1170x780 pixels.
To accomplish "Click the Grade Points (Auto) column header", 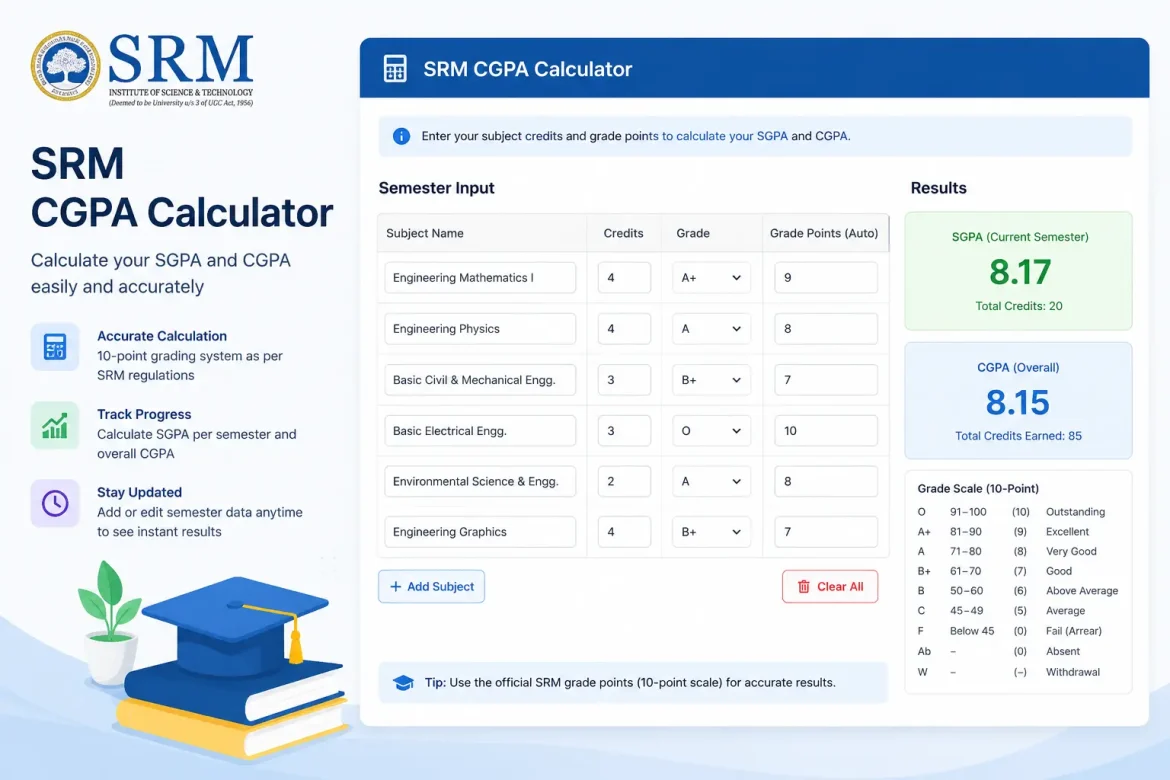I will pos(824,233).
